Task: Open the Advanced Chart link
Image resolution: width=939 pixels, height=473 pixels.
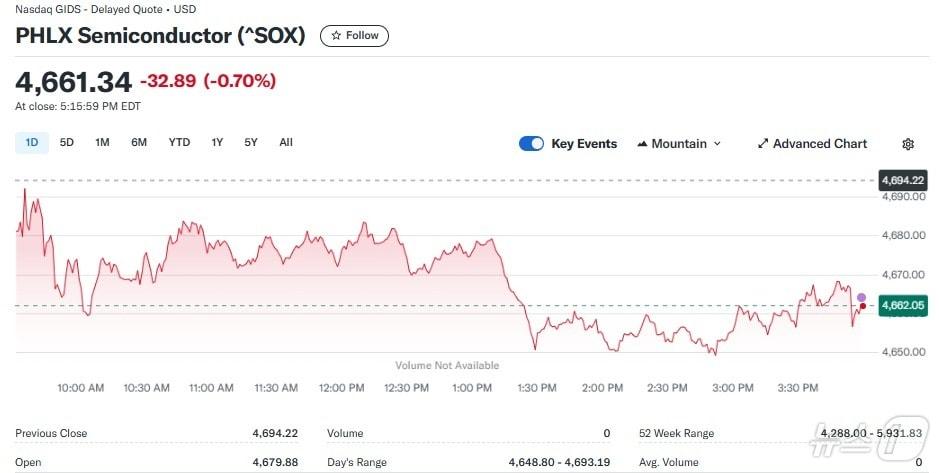Action: pyautogui.click(x=819, y=144)
